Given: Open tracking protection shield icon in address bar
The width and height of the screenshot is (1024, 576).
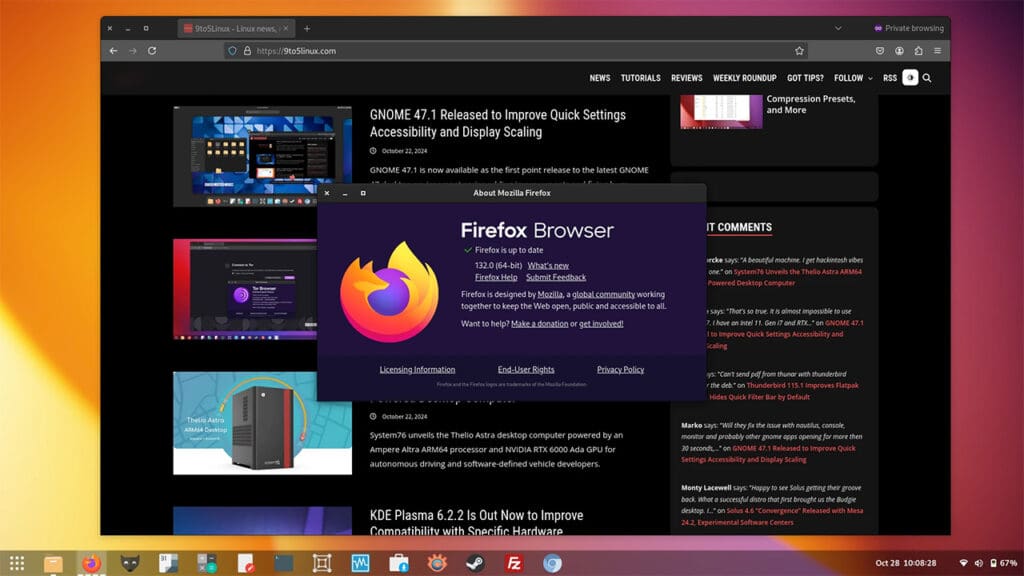Looking at the screenshot, I should [232, 50].
